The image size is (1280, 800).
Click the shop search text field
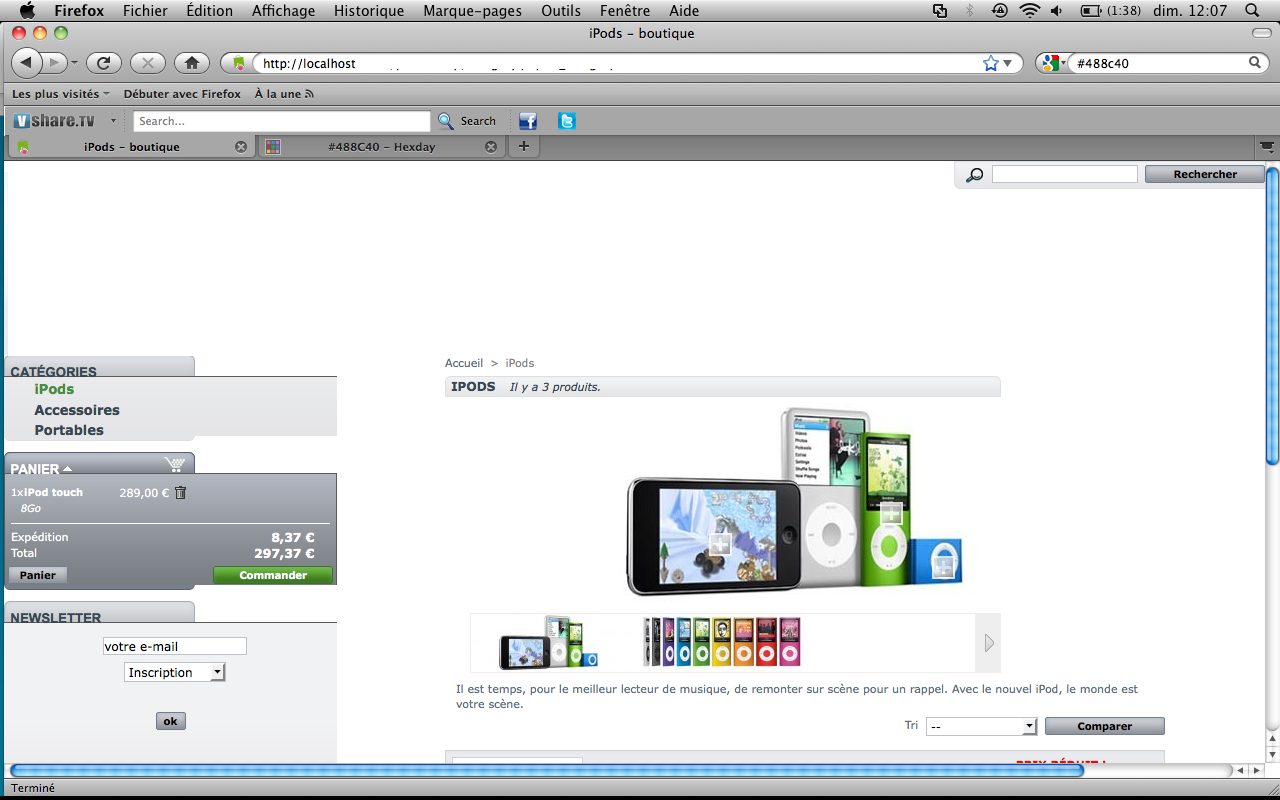pos(1065,174)
